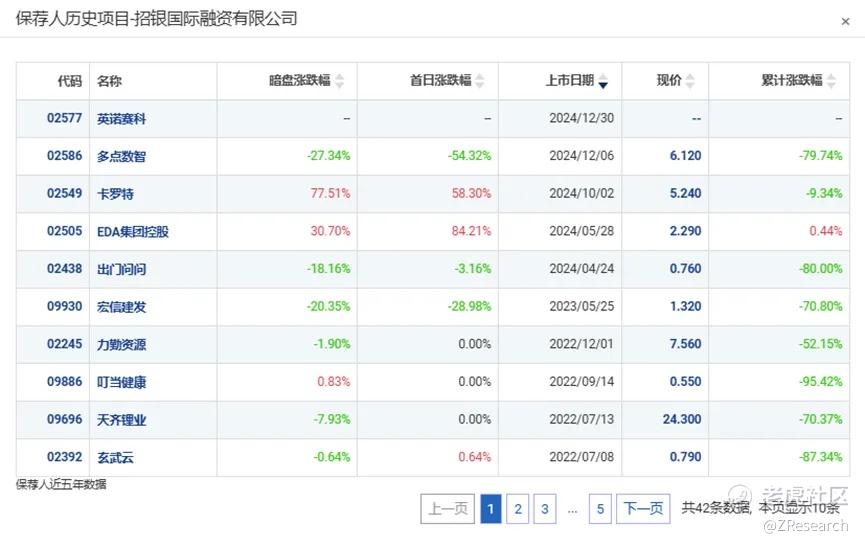Viewport: 865px width, 546px height.
Task: Open EDA集团控股 stock name link
Action: (x=132, y=231)
